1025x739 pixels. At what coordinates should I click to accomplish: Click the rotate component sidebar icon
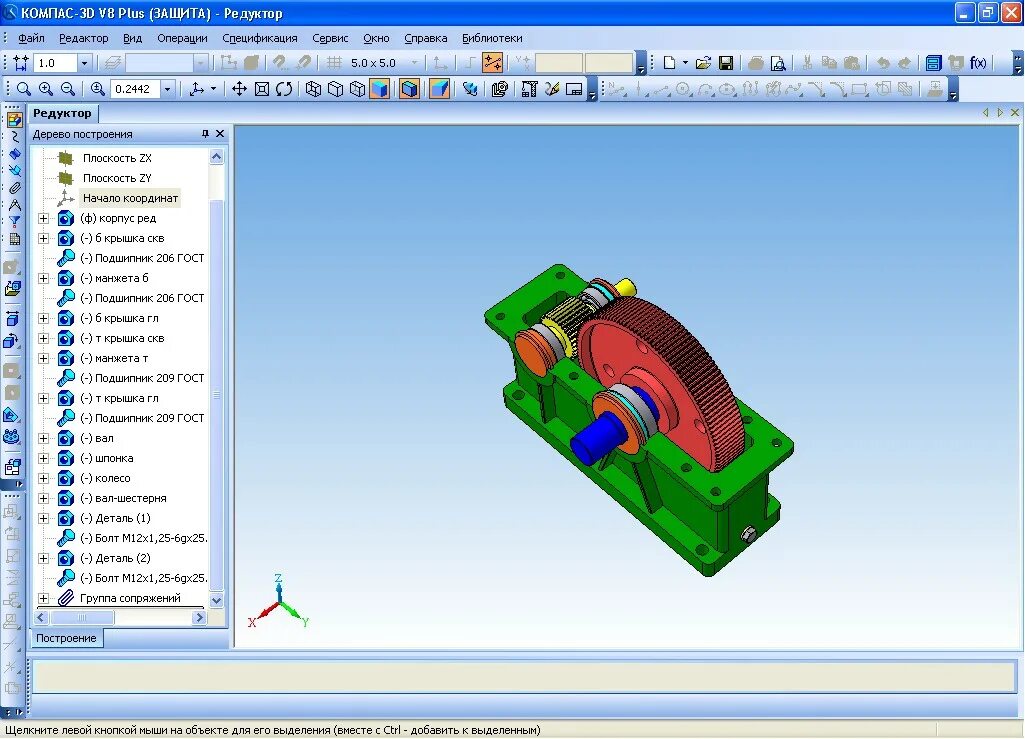[x=12, y=341]
